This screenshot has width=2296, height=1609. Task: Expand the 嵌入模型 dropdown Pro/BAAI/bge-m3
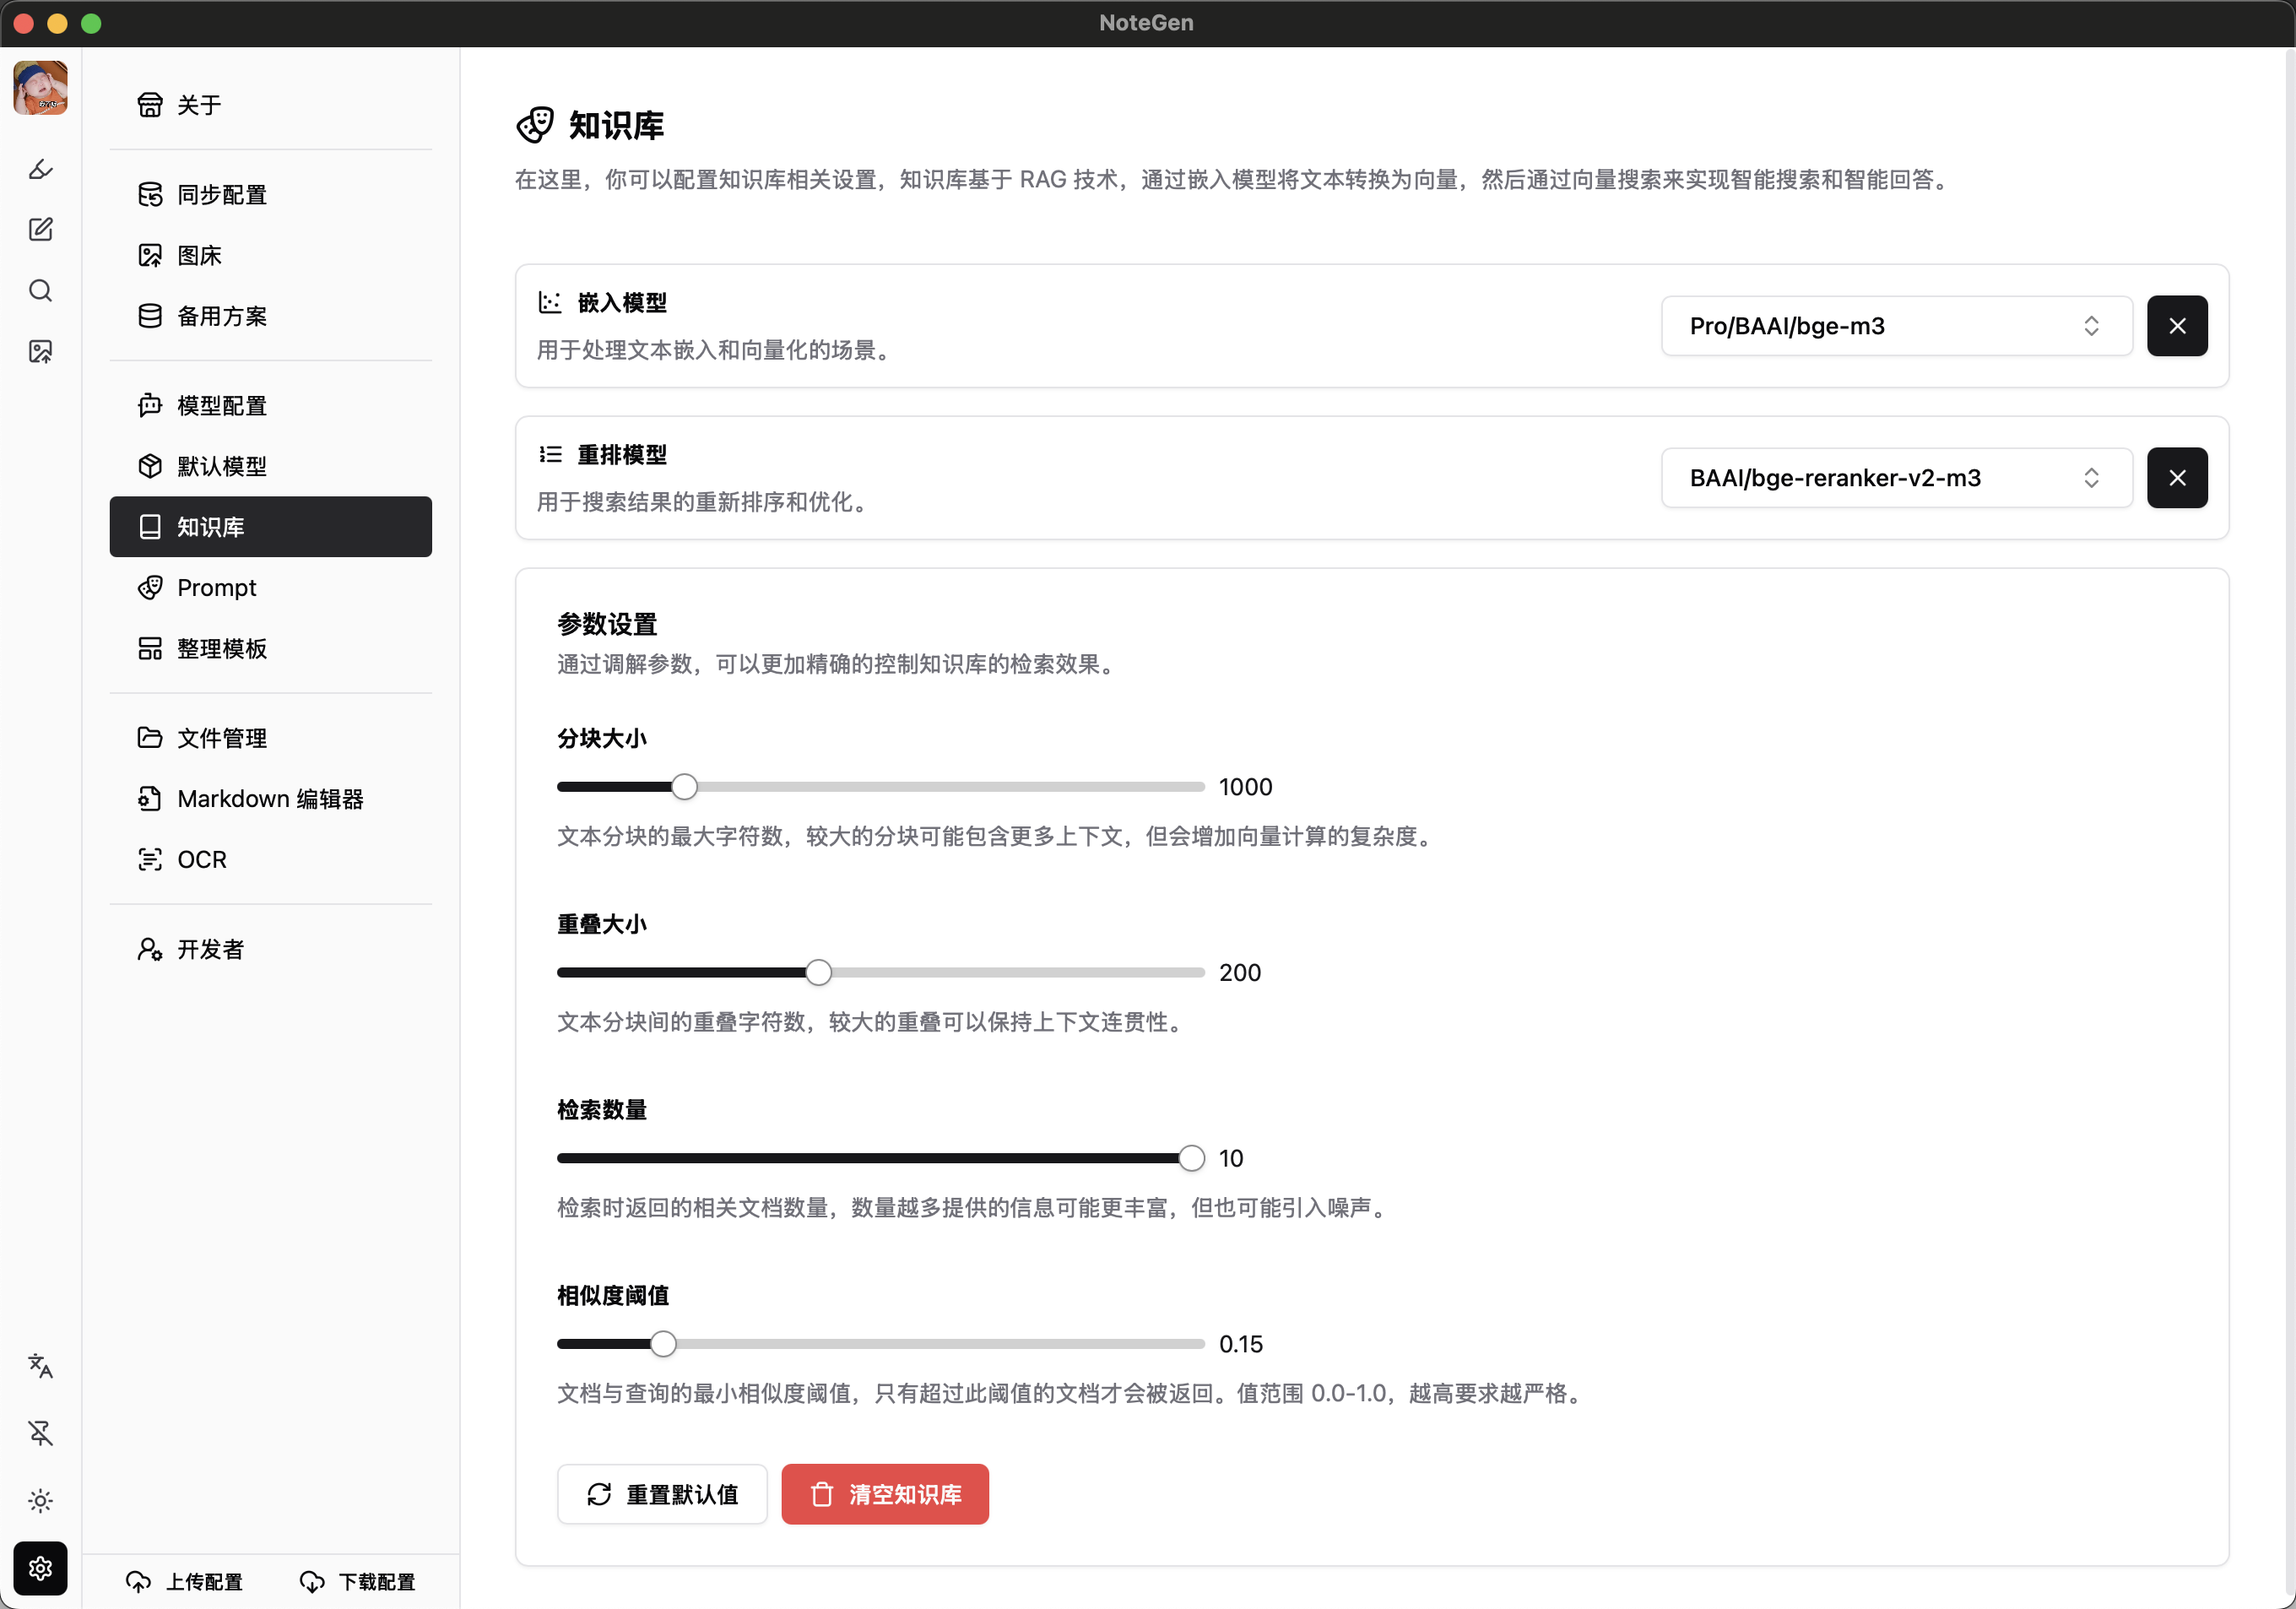(x=1896, y=326)
